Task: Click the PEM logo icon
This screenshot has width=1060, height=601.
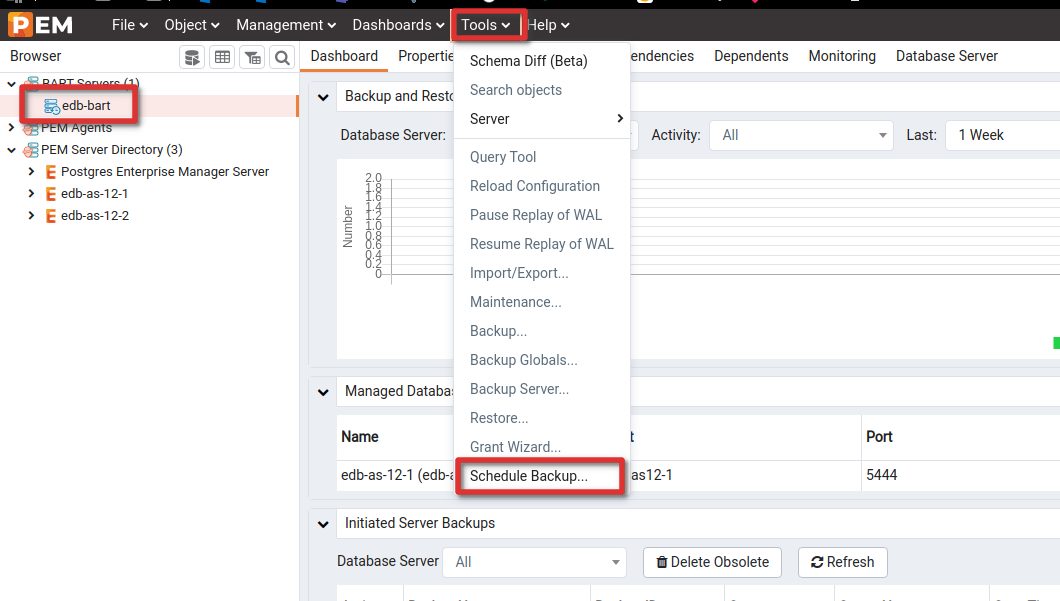Action: coord(41,25)
